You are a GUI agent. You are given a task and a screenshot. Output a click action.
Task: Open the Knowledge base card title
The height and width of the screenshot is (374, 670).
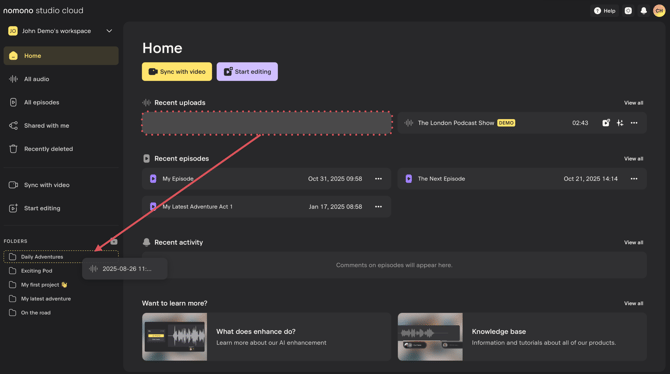[x=499, y=332]
